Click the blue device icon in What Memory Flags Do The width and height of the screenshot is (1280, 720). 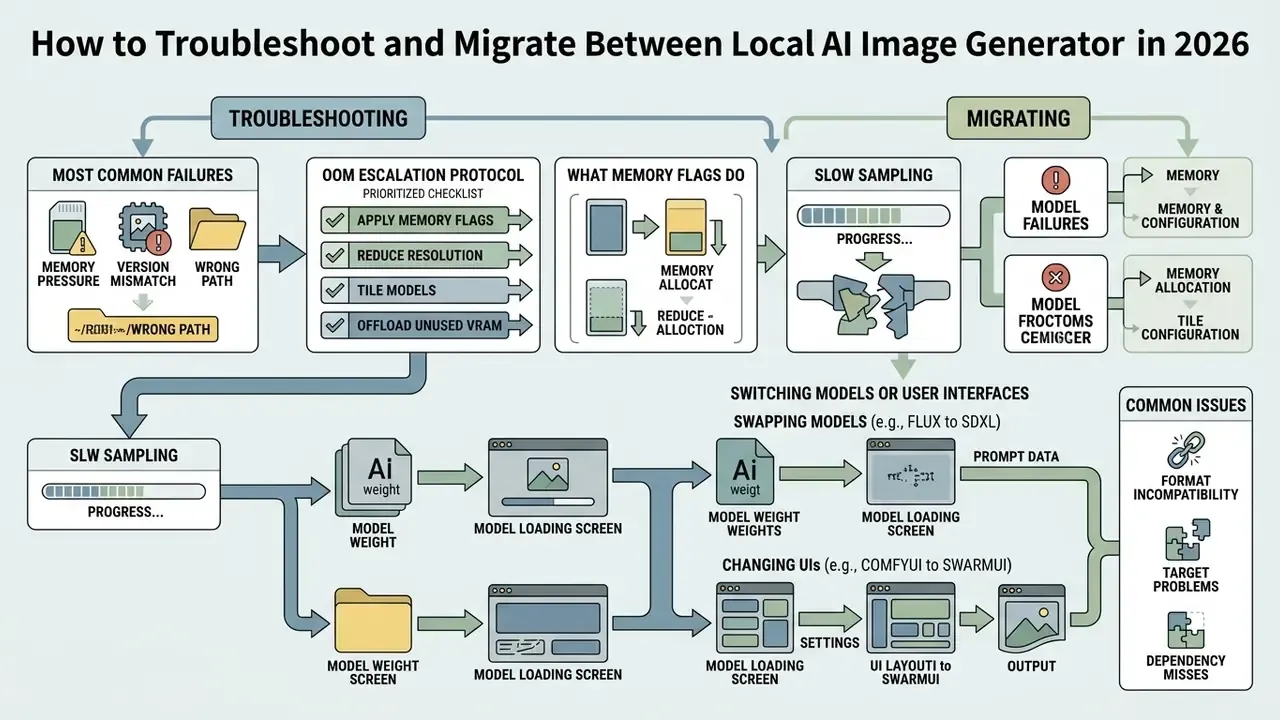coord(606,227)
